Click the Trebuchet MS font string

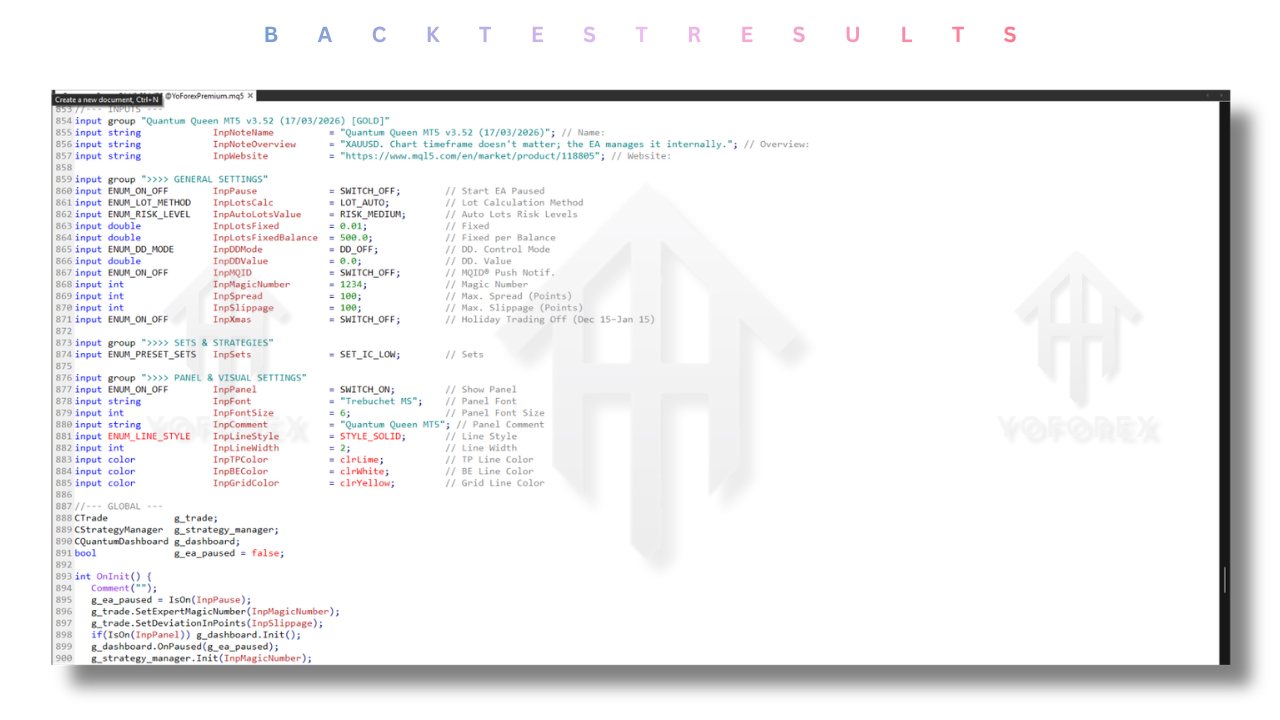point(378,401)
